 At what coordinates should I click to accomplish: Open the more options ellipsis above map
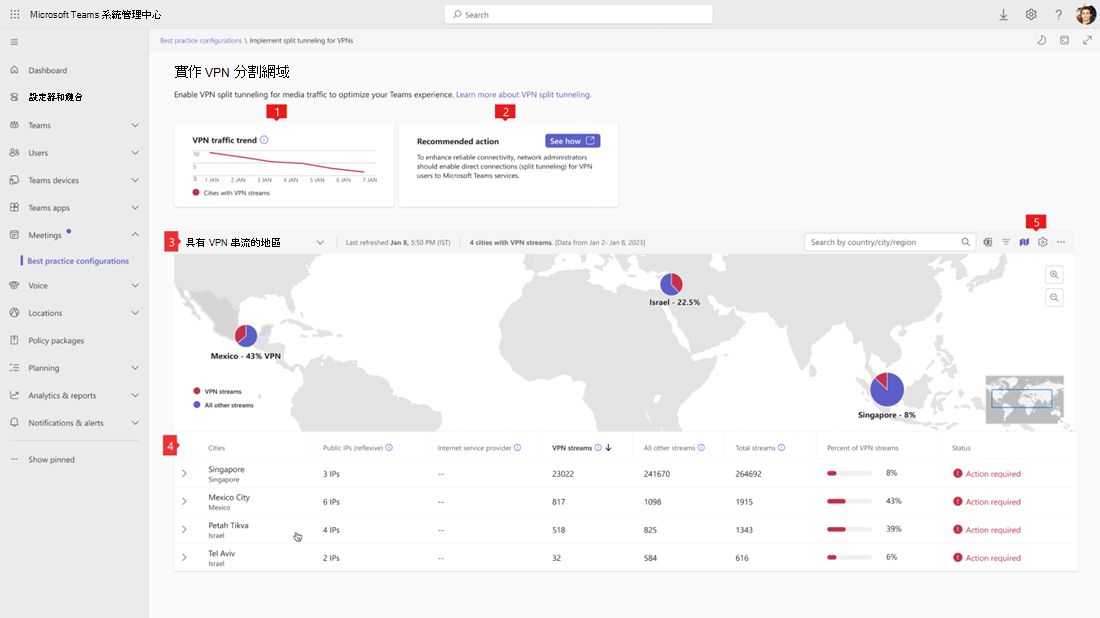tap(1061, 242)
